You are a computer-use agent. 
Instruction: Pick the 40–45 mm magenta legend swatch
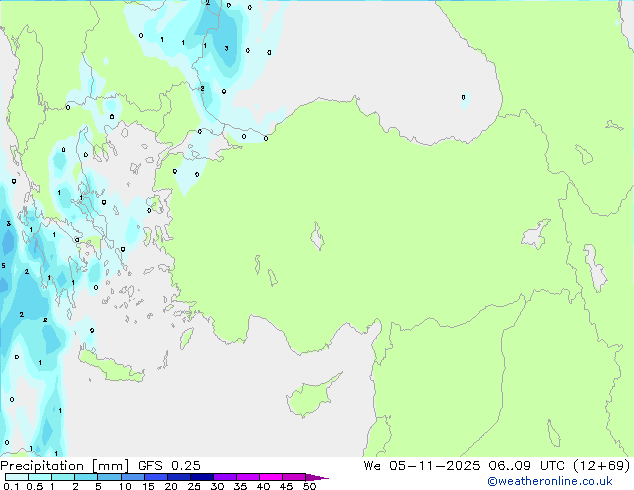tap(271, 477)
